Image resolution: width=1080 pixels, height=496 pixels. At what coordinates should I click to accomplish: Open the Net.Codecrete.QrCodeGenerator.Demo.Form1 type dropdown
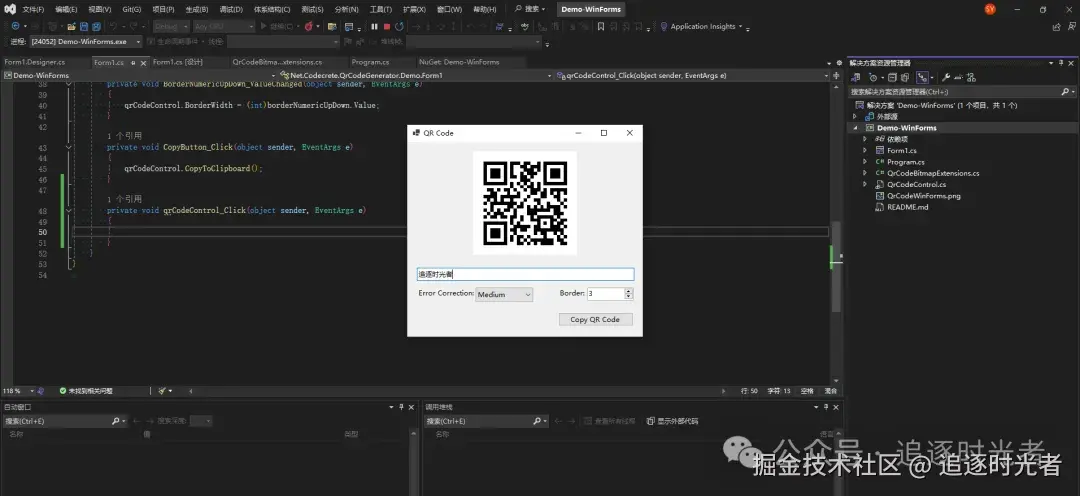tap(416, 76)
